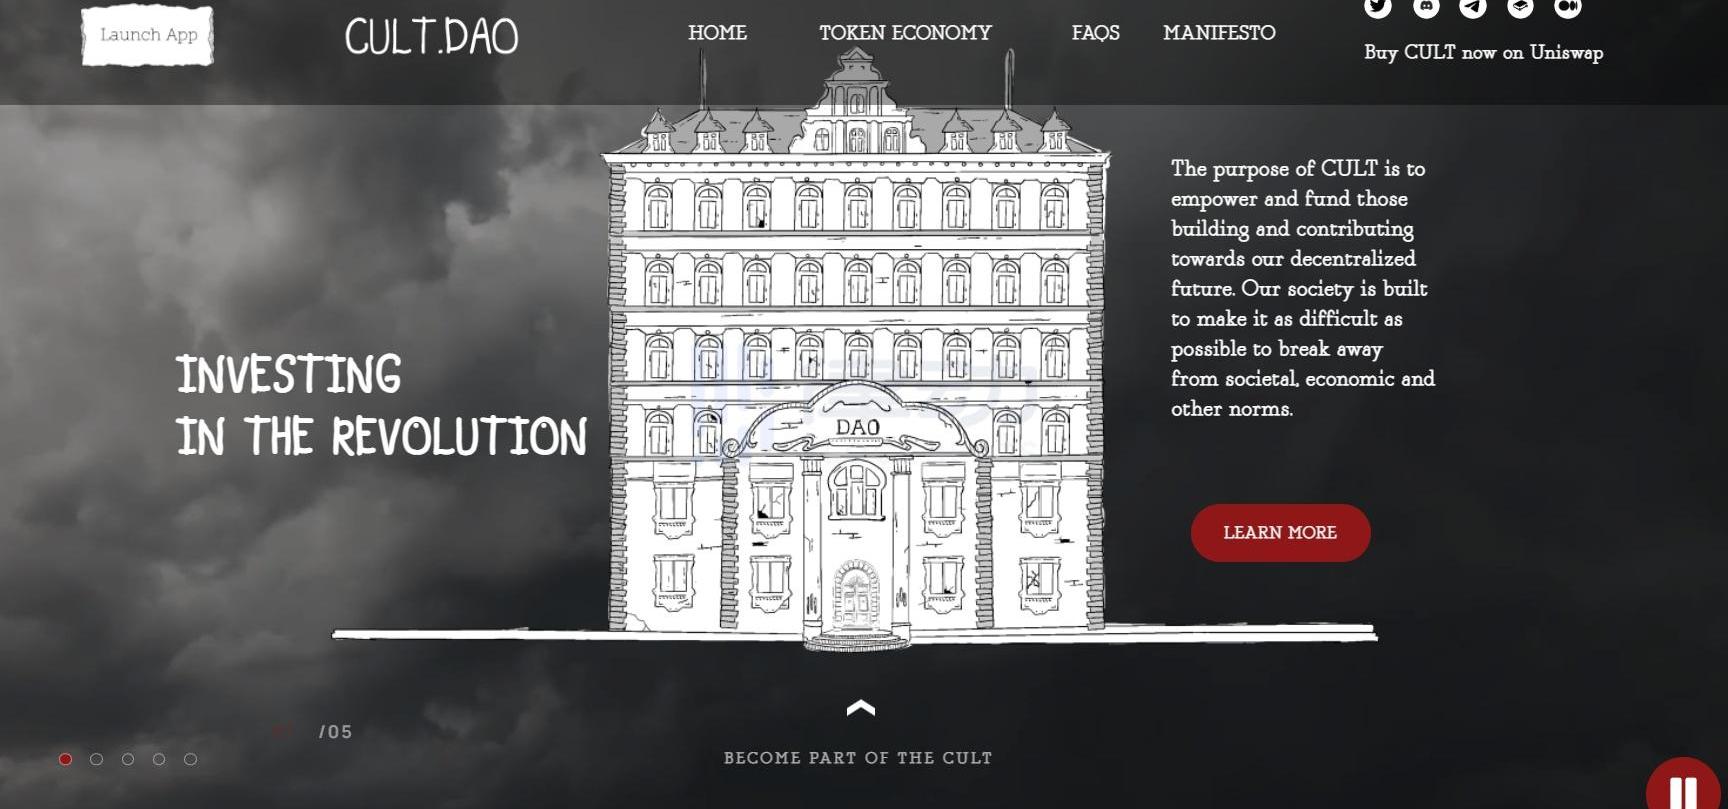1728x809 pixels.
Task: Go to the FAQS page
Action: pyautogui.click(x=1096, y=33)
